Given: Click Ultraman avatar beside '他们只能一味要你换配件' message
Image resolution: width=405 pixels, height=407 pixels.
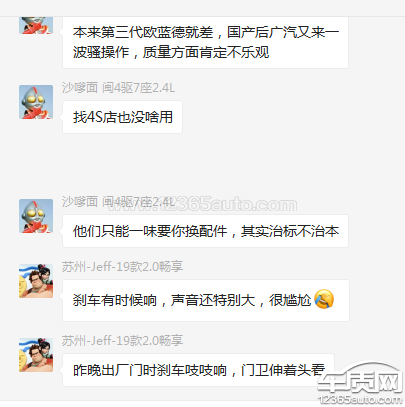Looking at the screenshot, I should 36,216.
